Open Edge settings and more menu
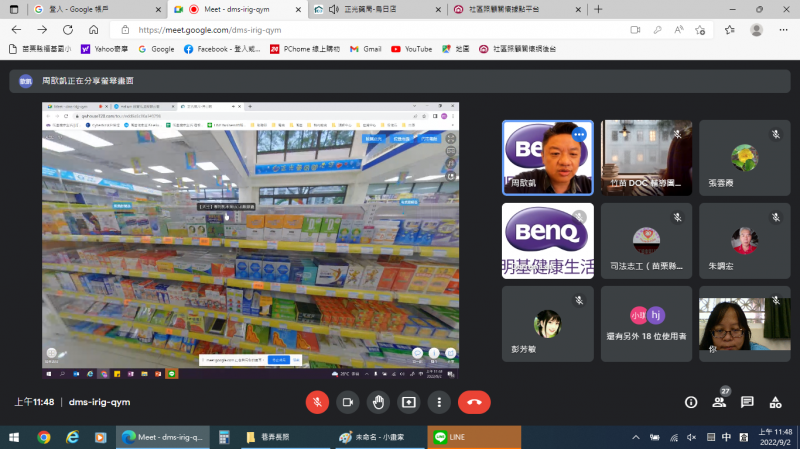Screen dimensions: 800x449 [783, 30]
